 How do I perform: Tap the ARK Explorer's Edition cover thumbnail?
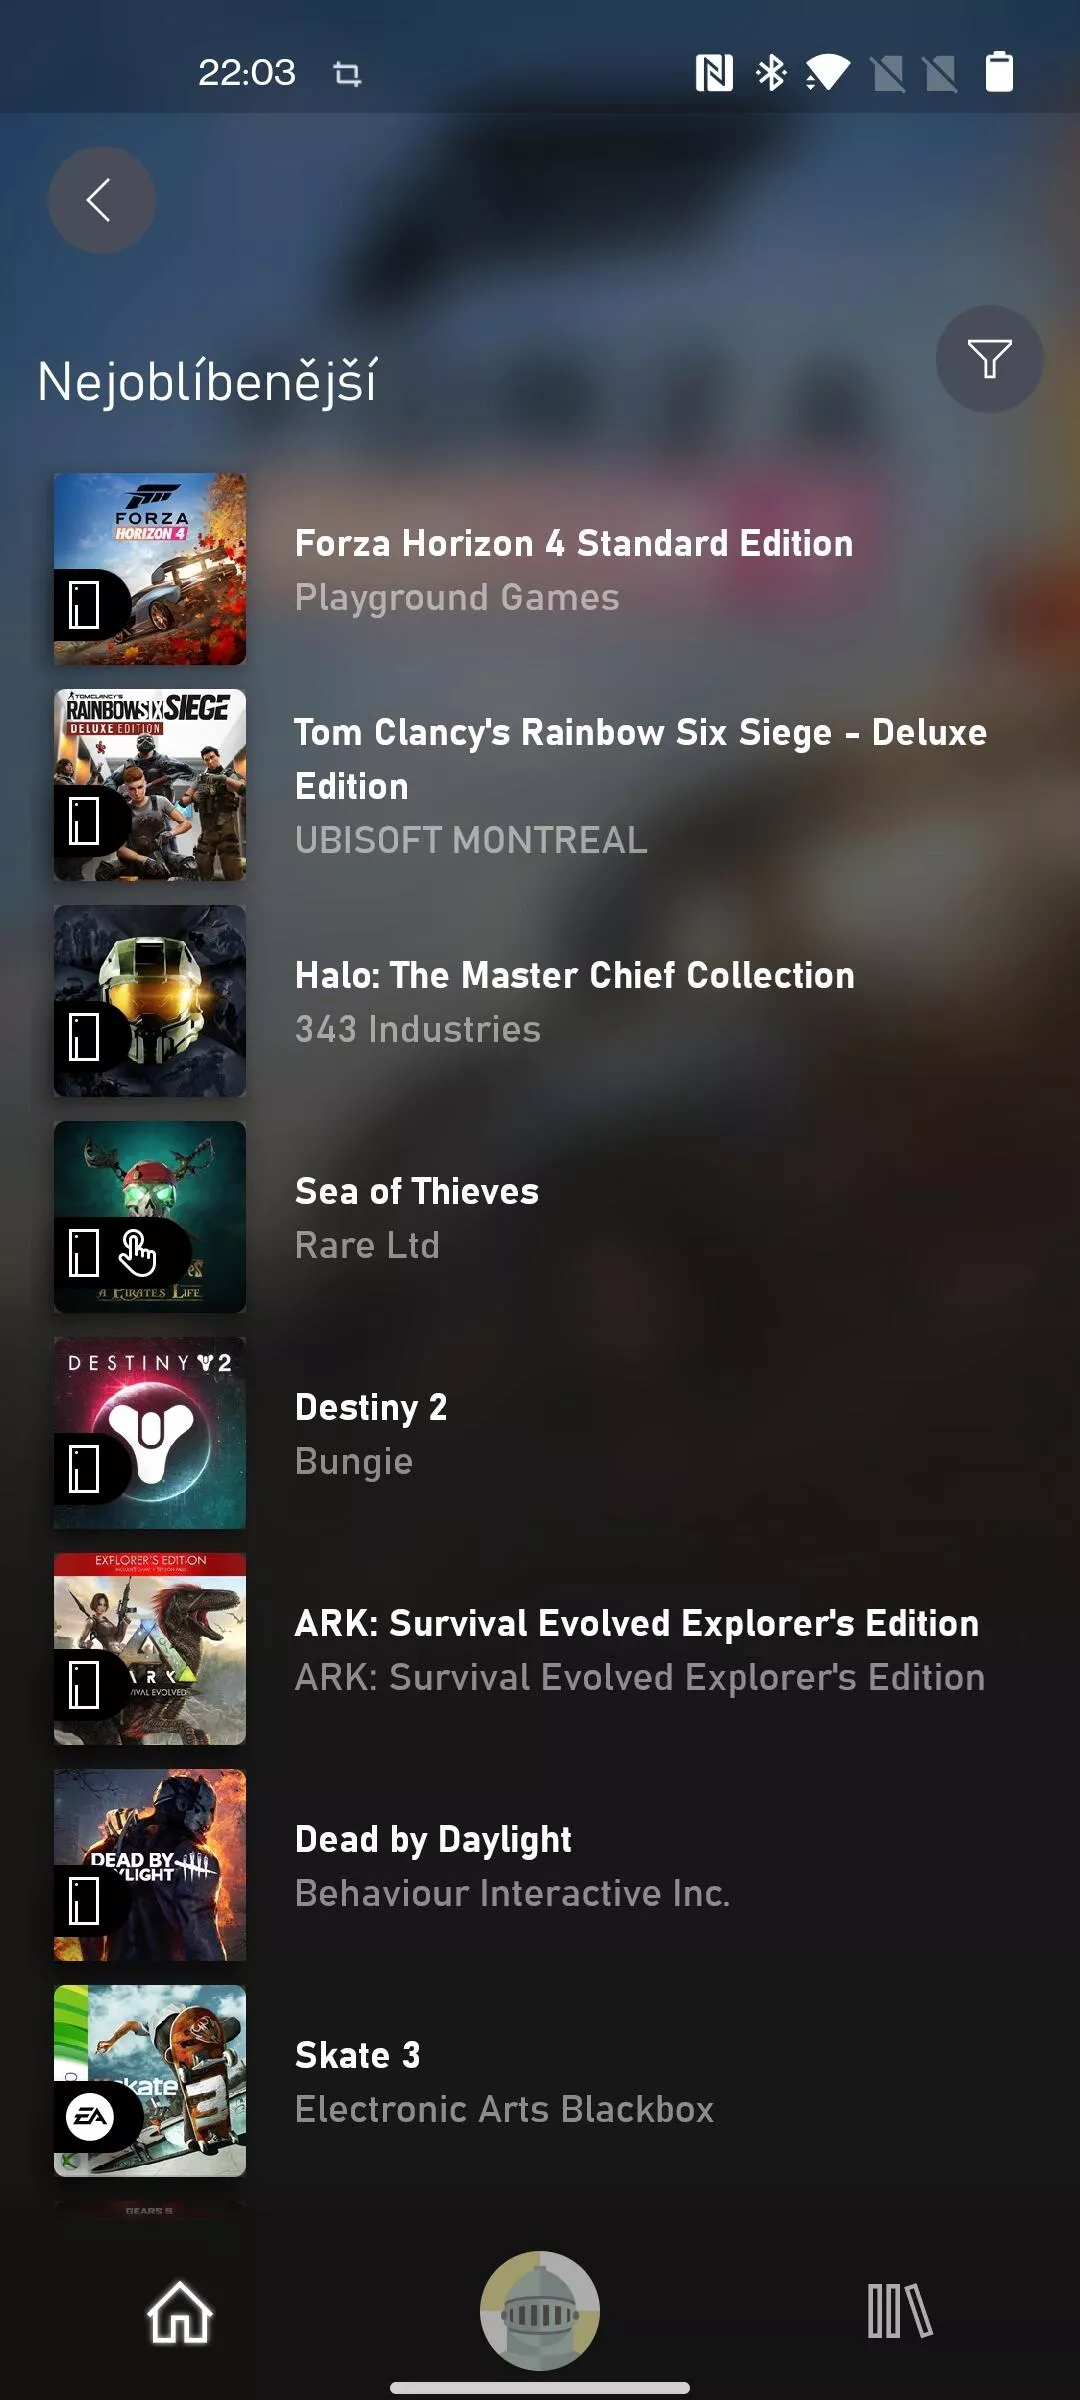click(150, 1649)
